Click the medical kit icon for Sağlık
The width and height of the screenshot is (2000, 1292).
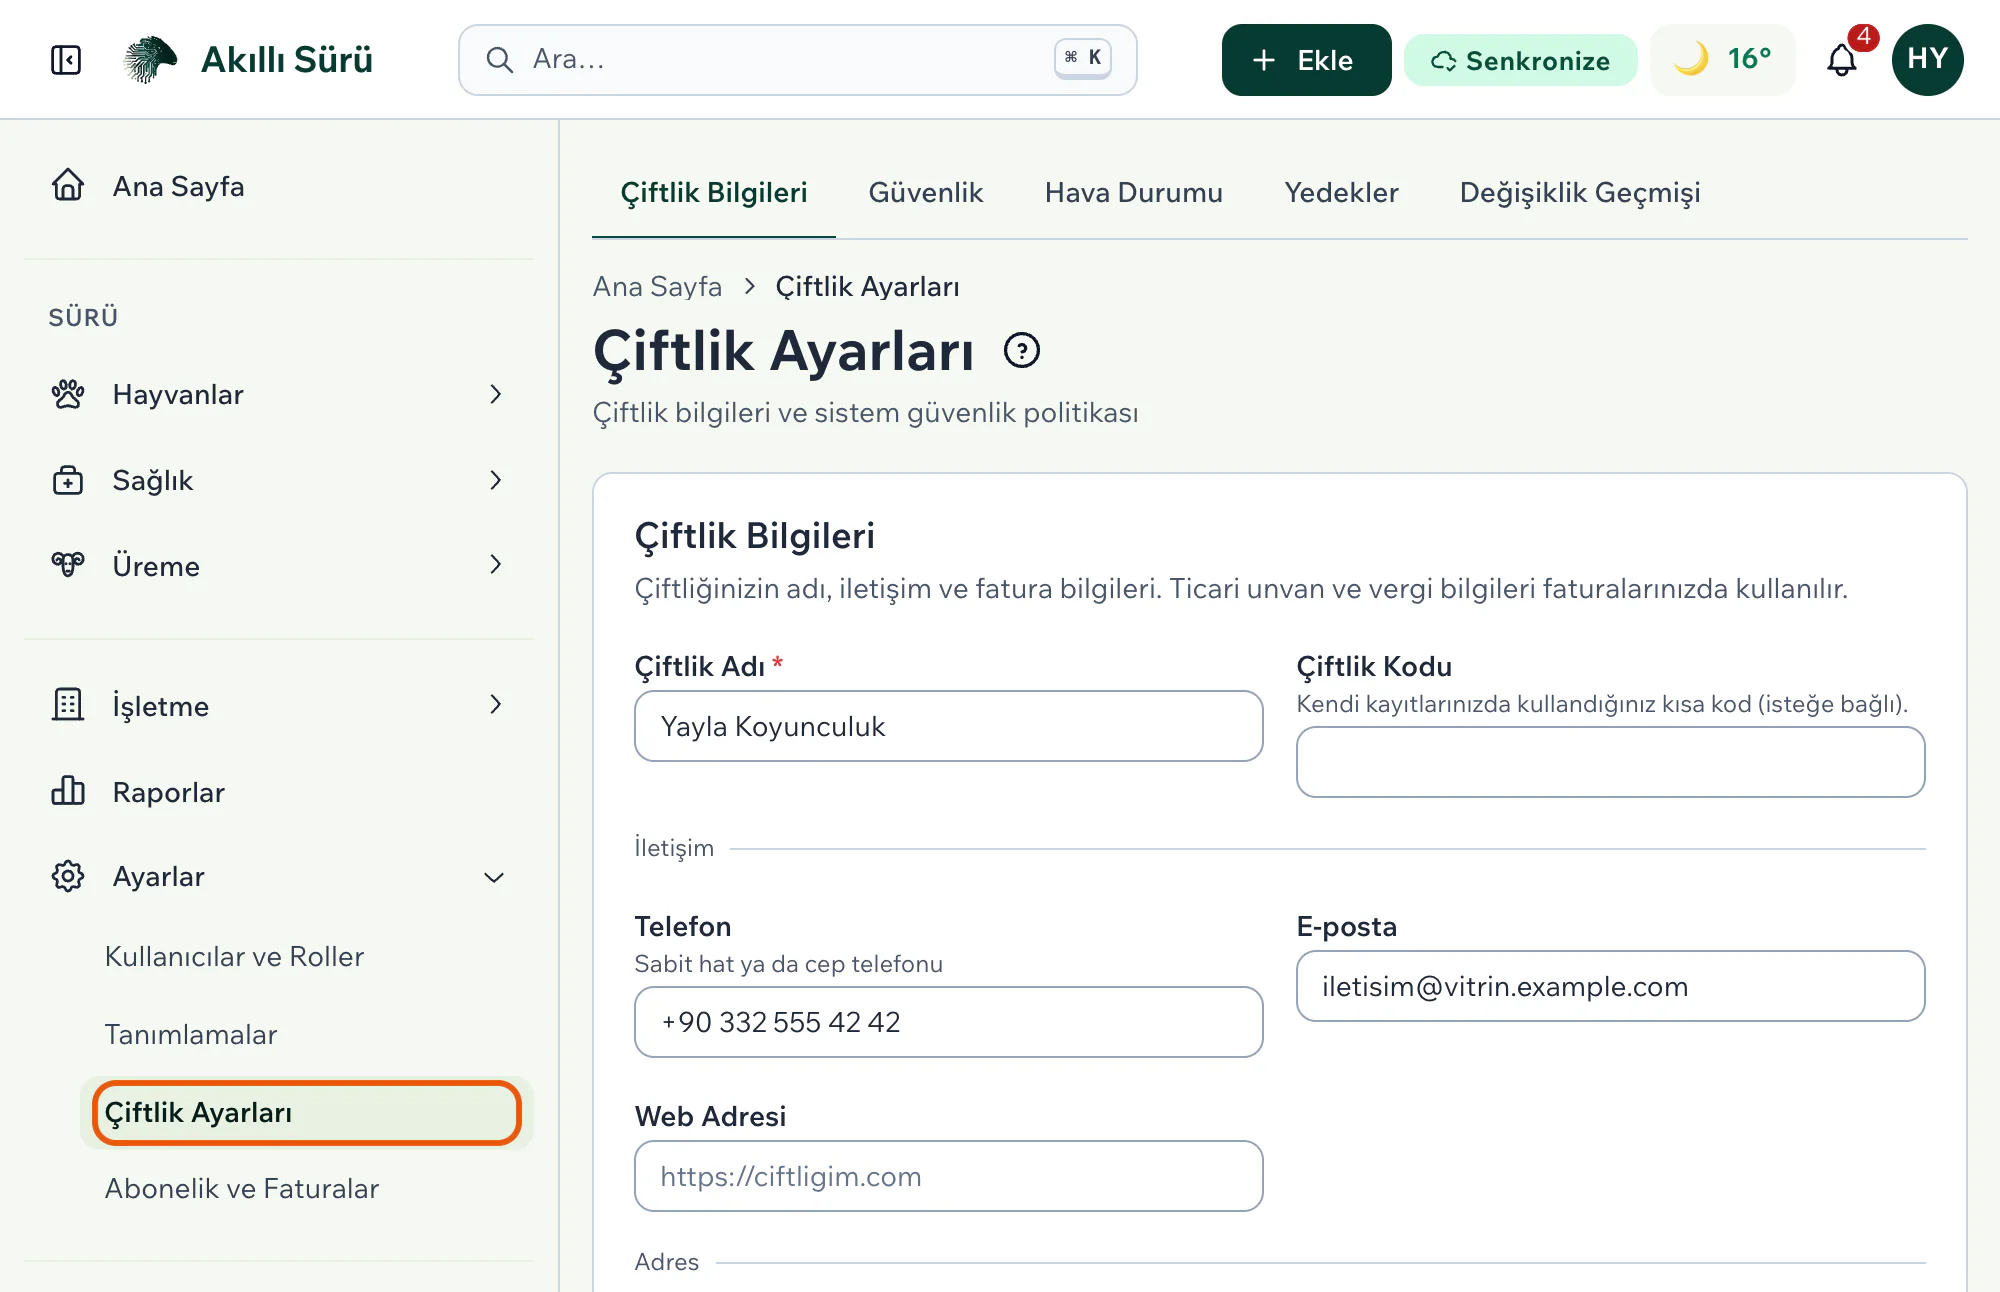tap(68, 480)
